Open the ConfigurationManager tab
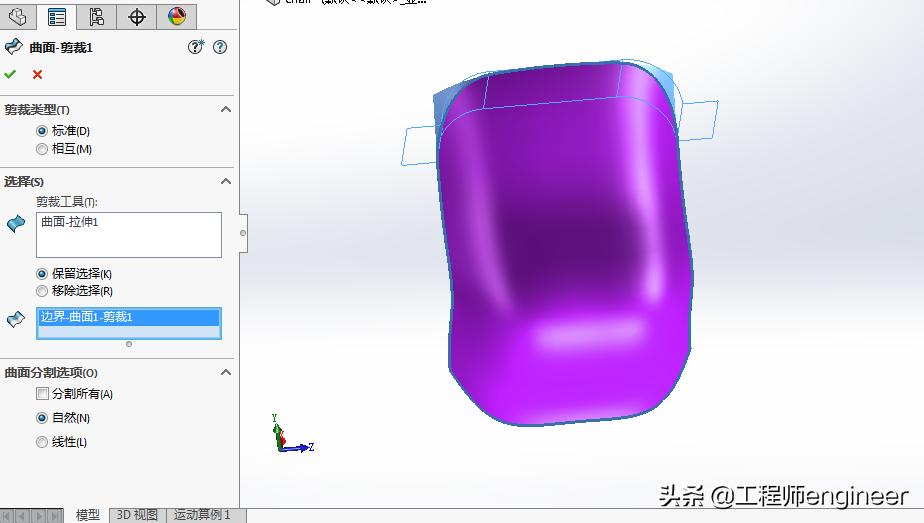Viewport: 924px width, 523px height. pos(97,16)
